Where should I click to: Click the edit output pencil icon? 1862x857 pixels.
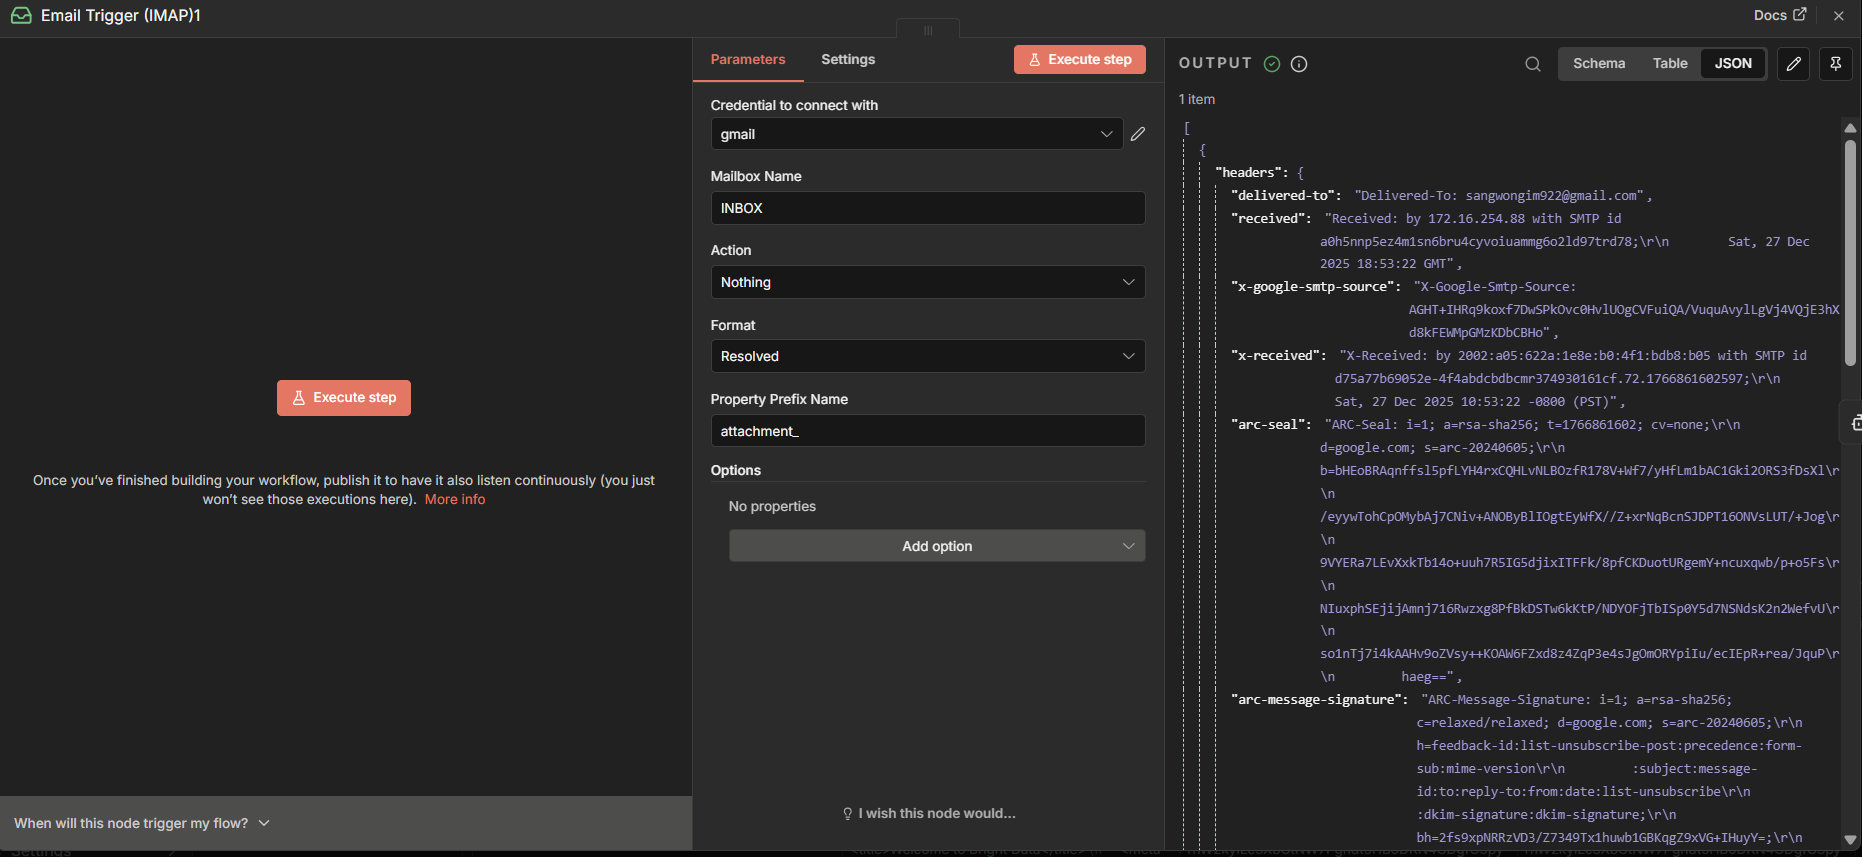1794,64
